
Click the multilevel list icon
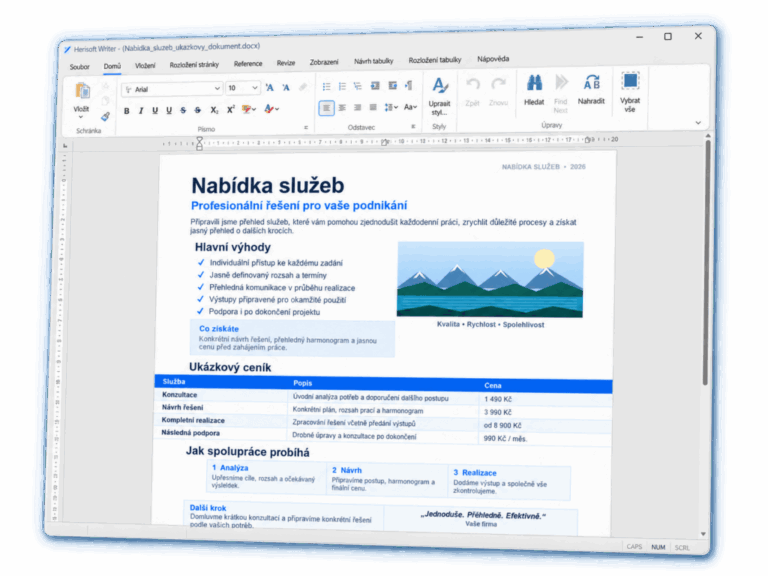coord(358,86)
